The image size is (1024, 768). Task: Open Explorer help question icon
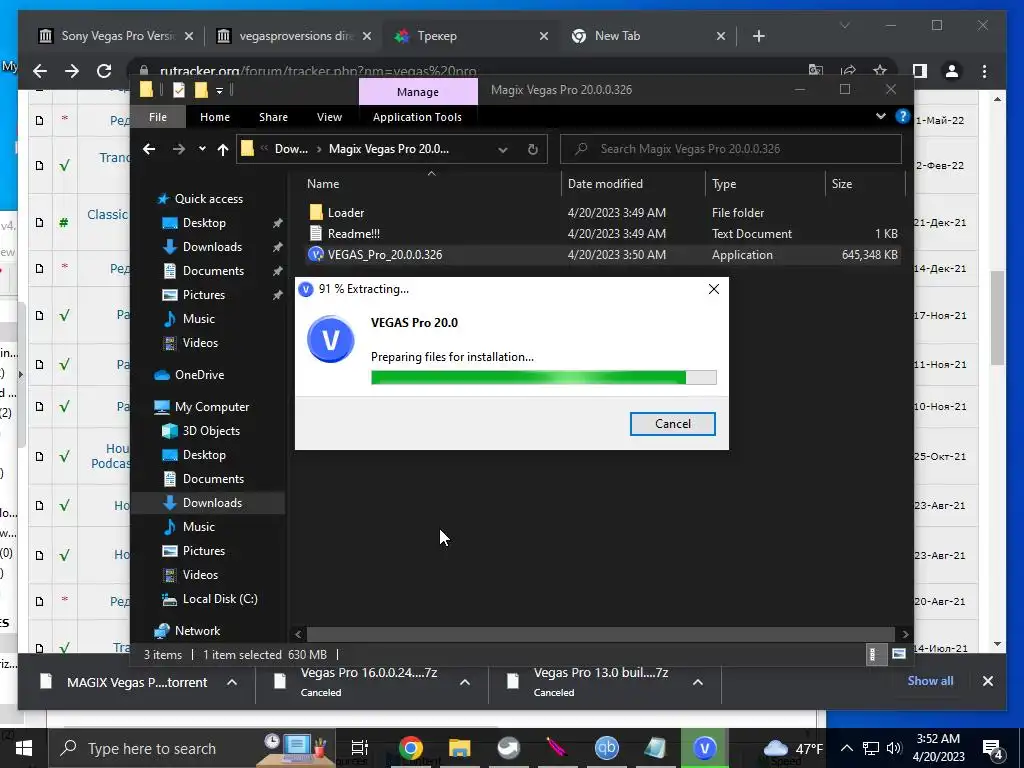[x=903, y=116]
